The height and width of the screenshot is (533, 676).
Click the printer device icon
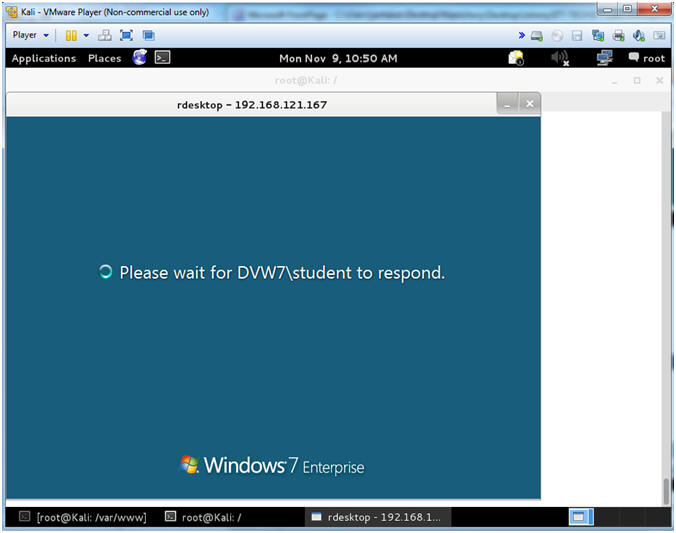click(x=619, y=35)
